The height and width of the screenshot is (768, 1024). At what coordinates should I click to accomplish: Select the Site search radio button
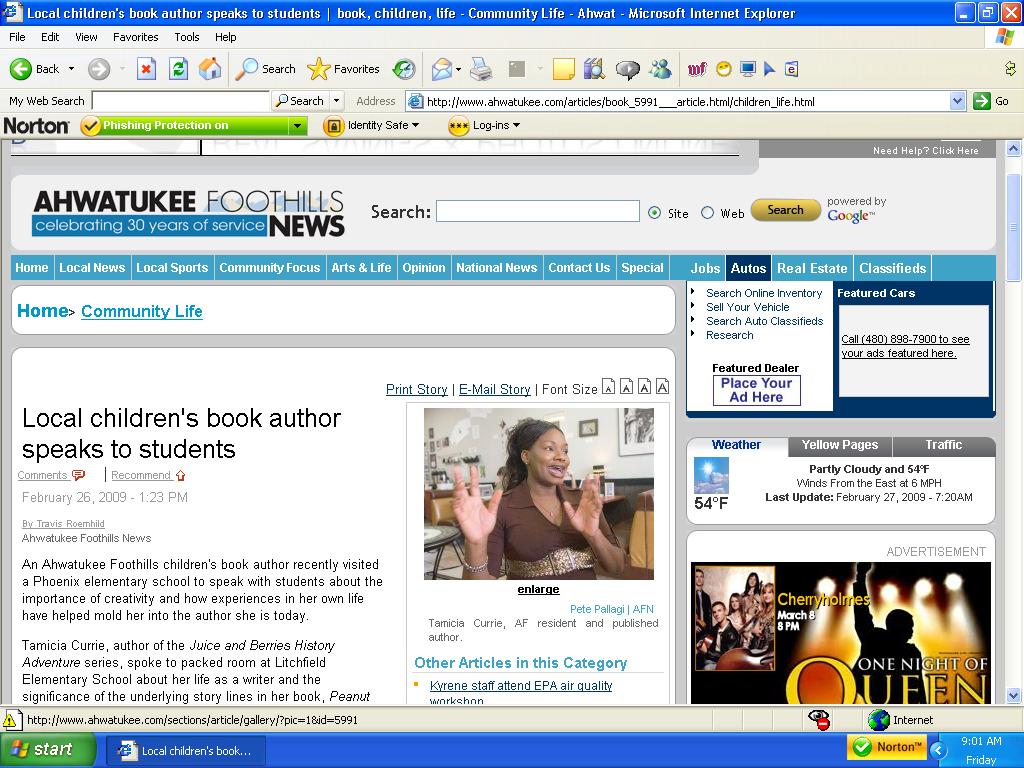tap(655, 212)
